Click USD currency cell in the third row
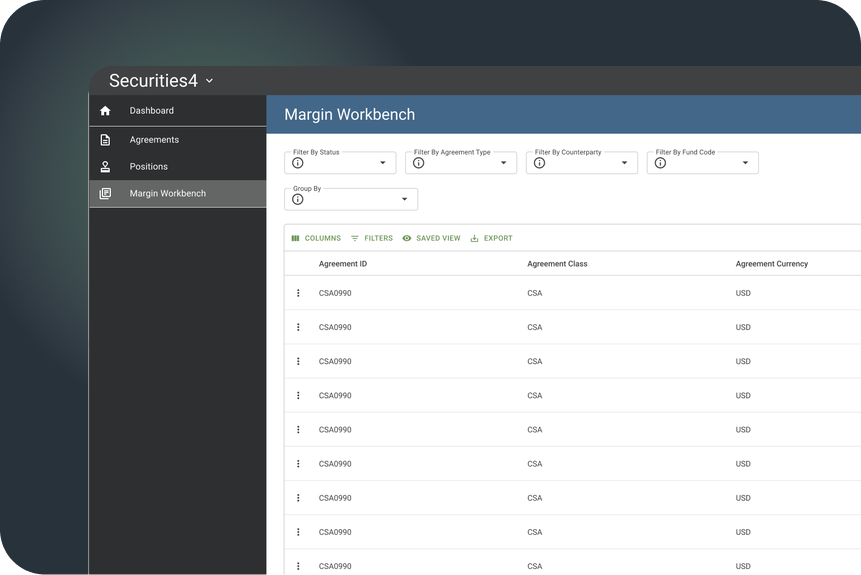 pos(743,361)
